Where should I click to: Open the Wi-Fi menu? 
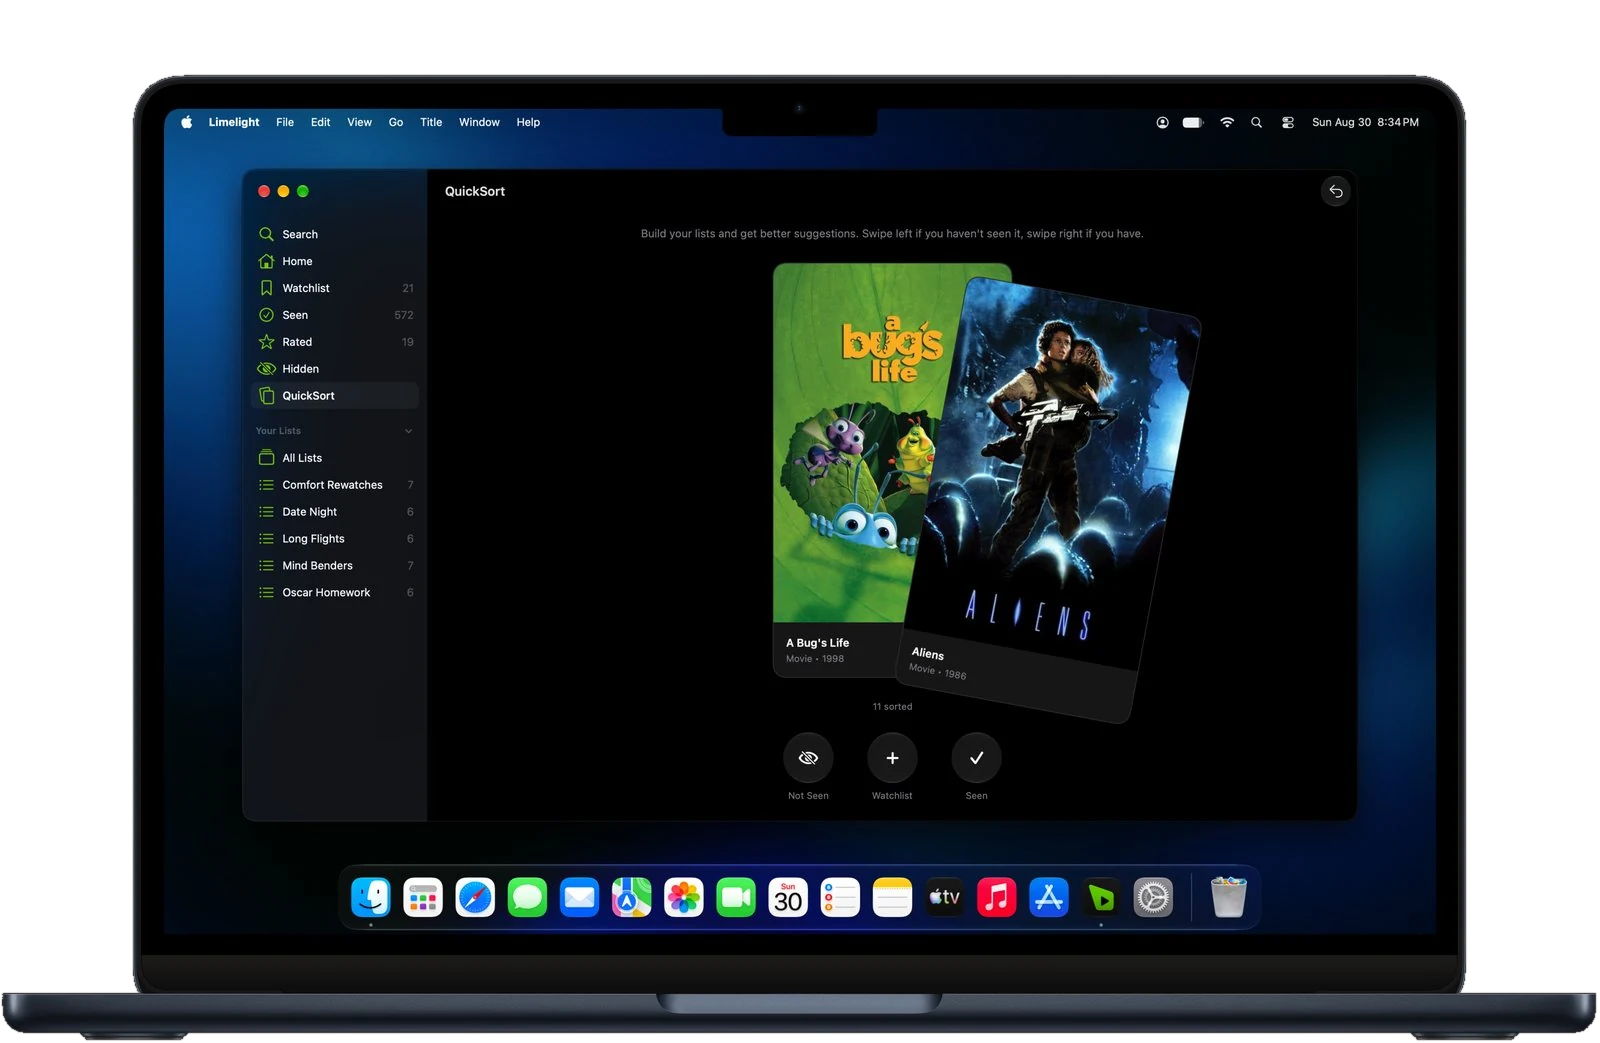click(x=1227, y=122)
